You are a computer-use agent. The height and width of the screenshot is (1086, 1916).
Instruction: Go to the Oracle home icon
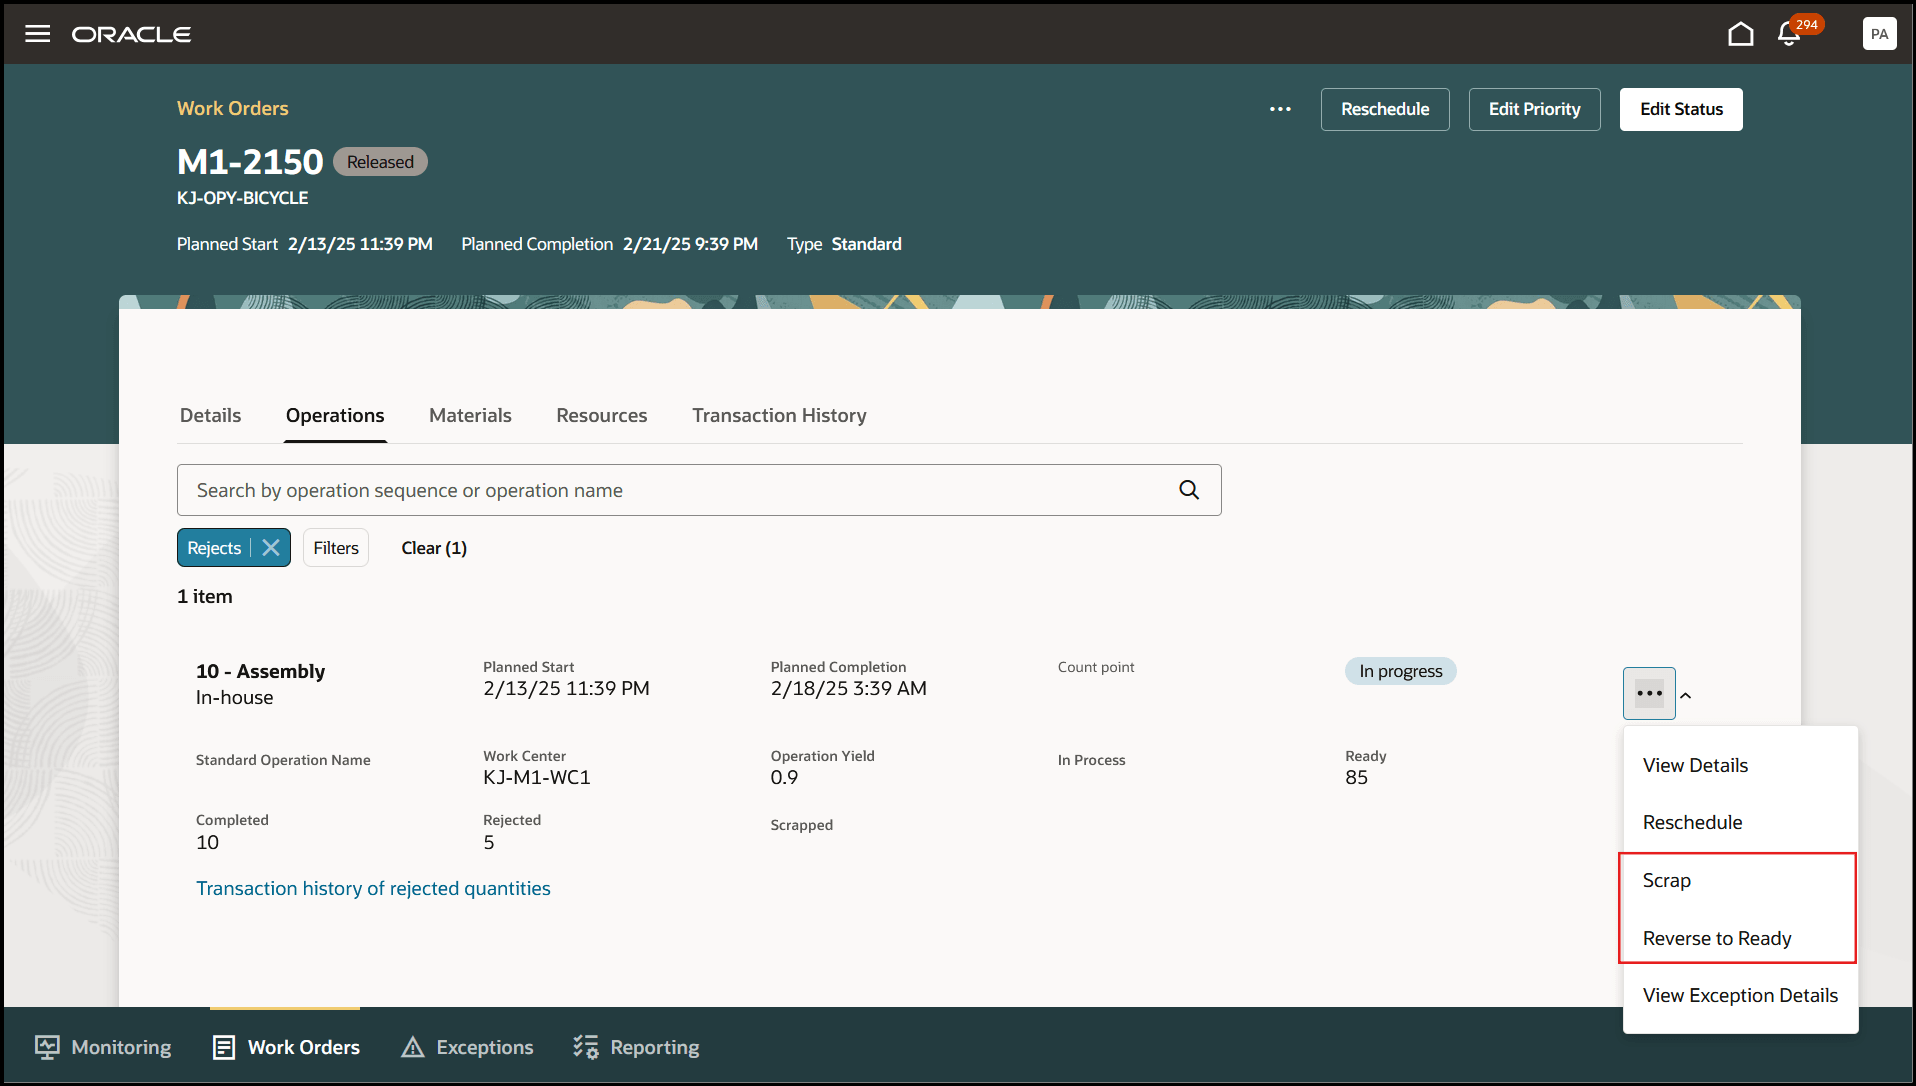(x=1741, y=34)
